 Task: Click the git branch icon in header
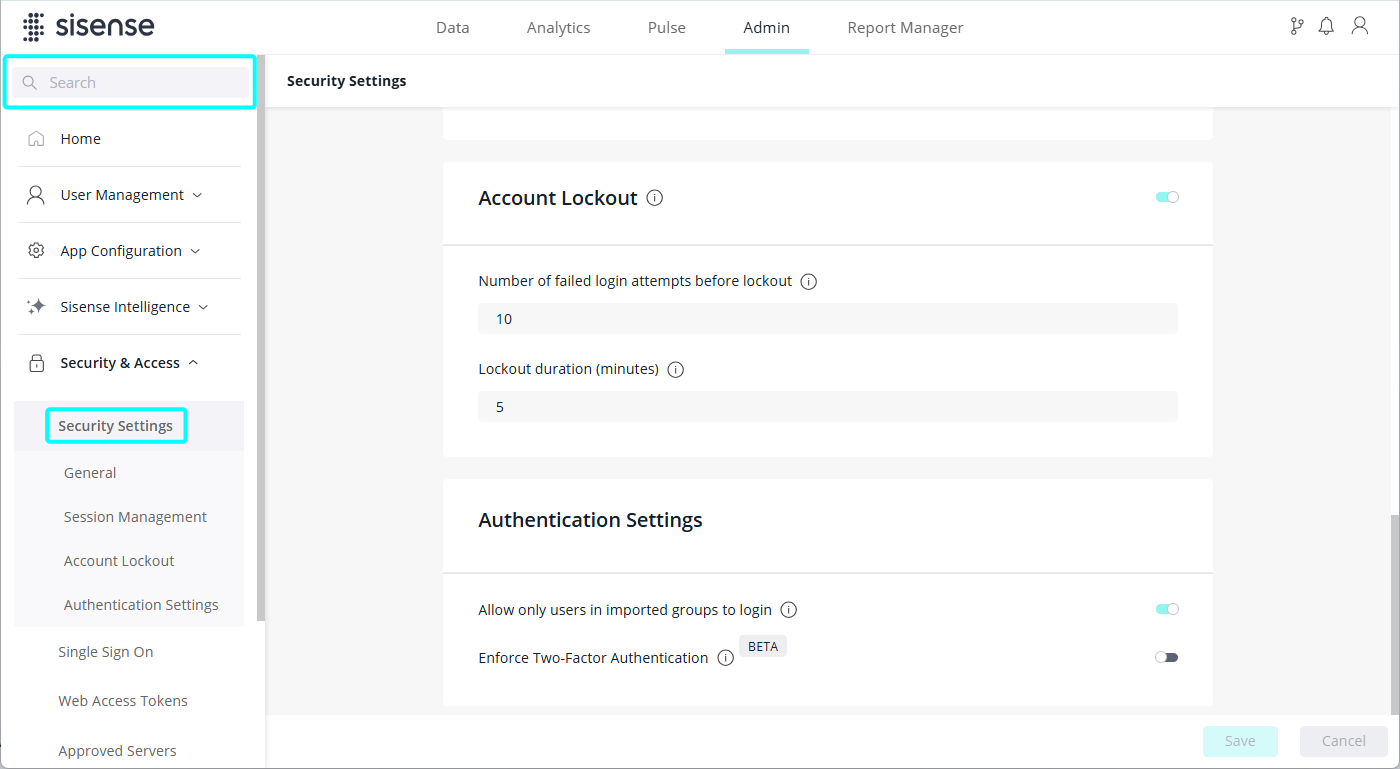1297,27
